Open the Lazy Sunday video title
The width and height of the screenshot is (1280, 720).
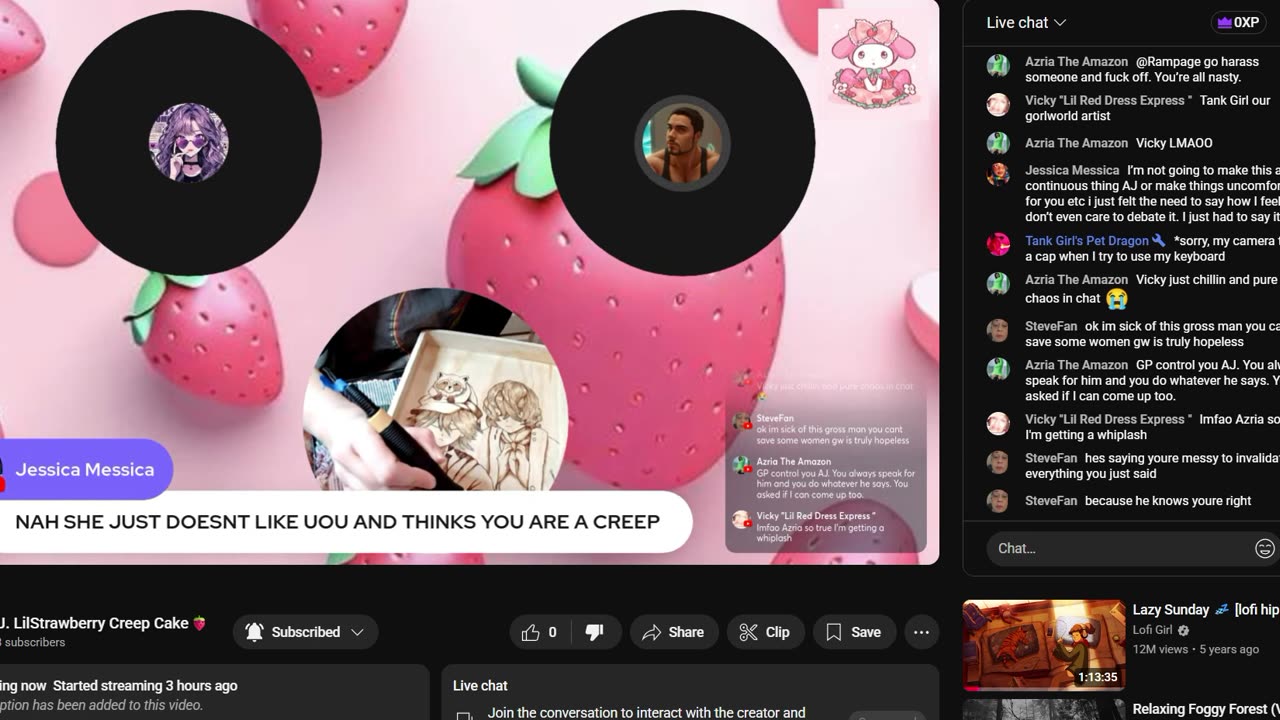coord(1206,609)
